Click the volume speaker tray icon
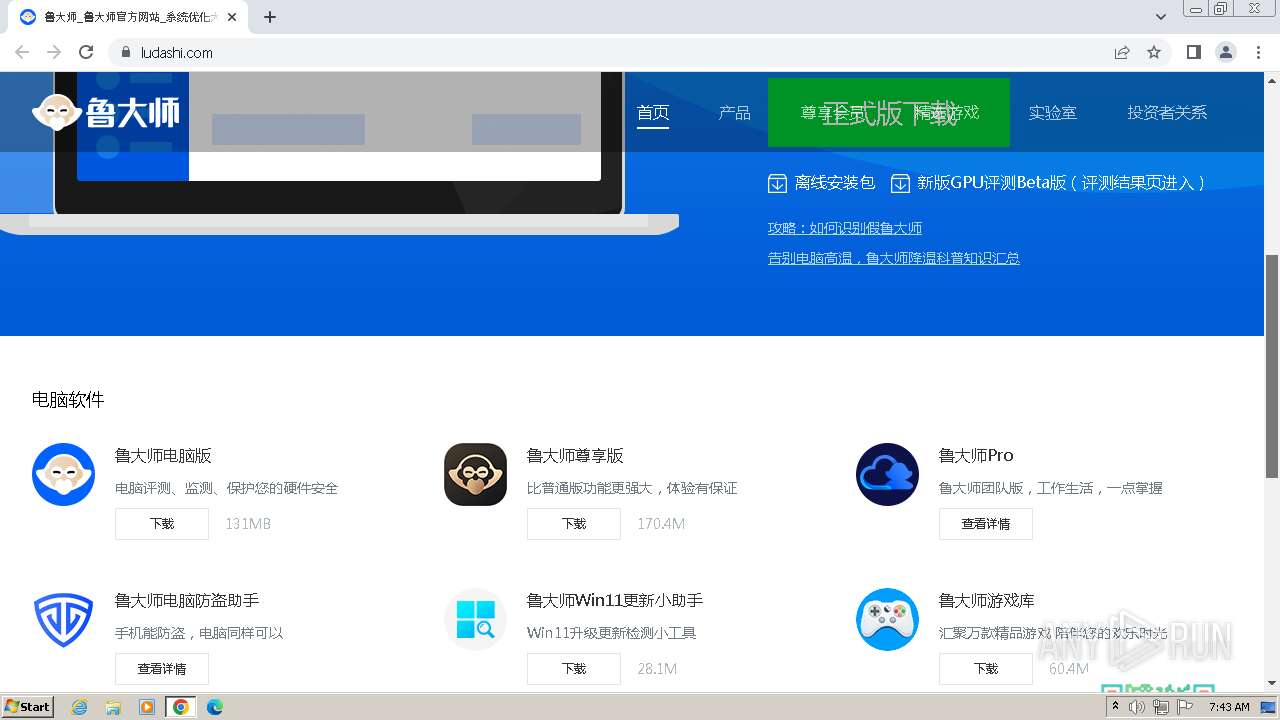This screenshot has width=1280, height=720. (x=1137, y=707)
